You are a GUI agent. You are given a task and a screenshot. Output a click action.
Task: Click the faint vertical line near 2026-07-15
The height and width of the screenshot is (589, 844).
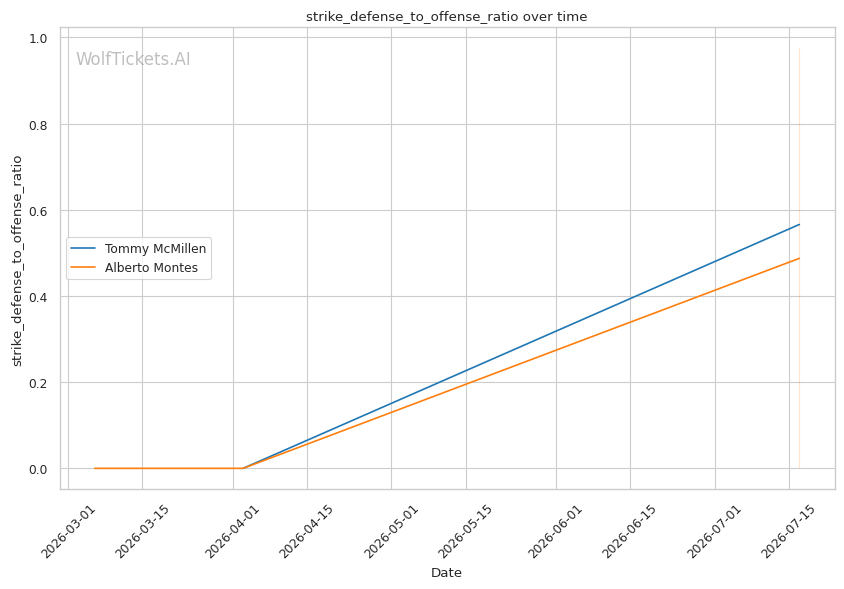point(799,258)
